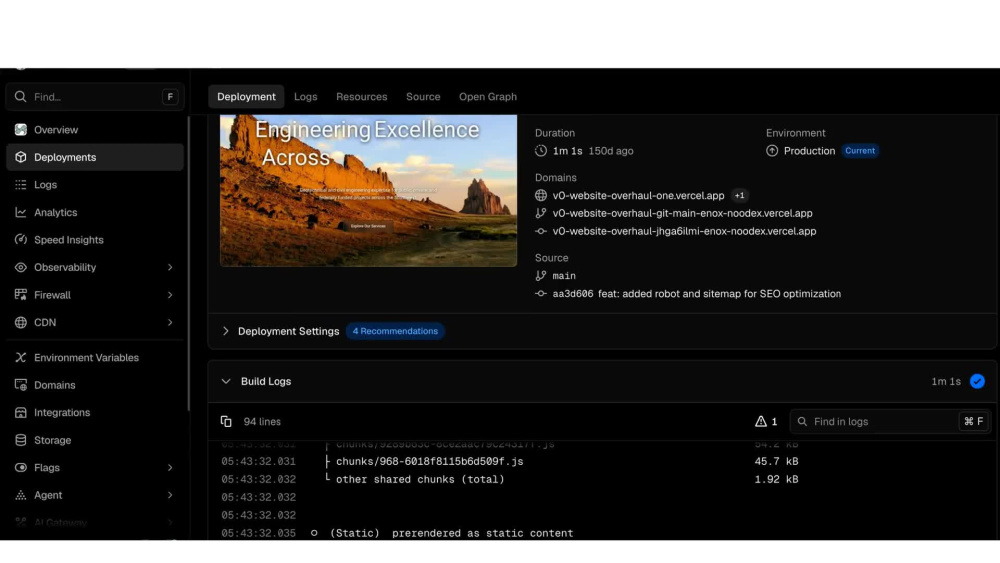Open Overview in the sidebar
The image size is (1000, 563).
(95, 129)
